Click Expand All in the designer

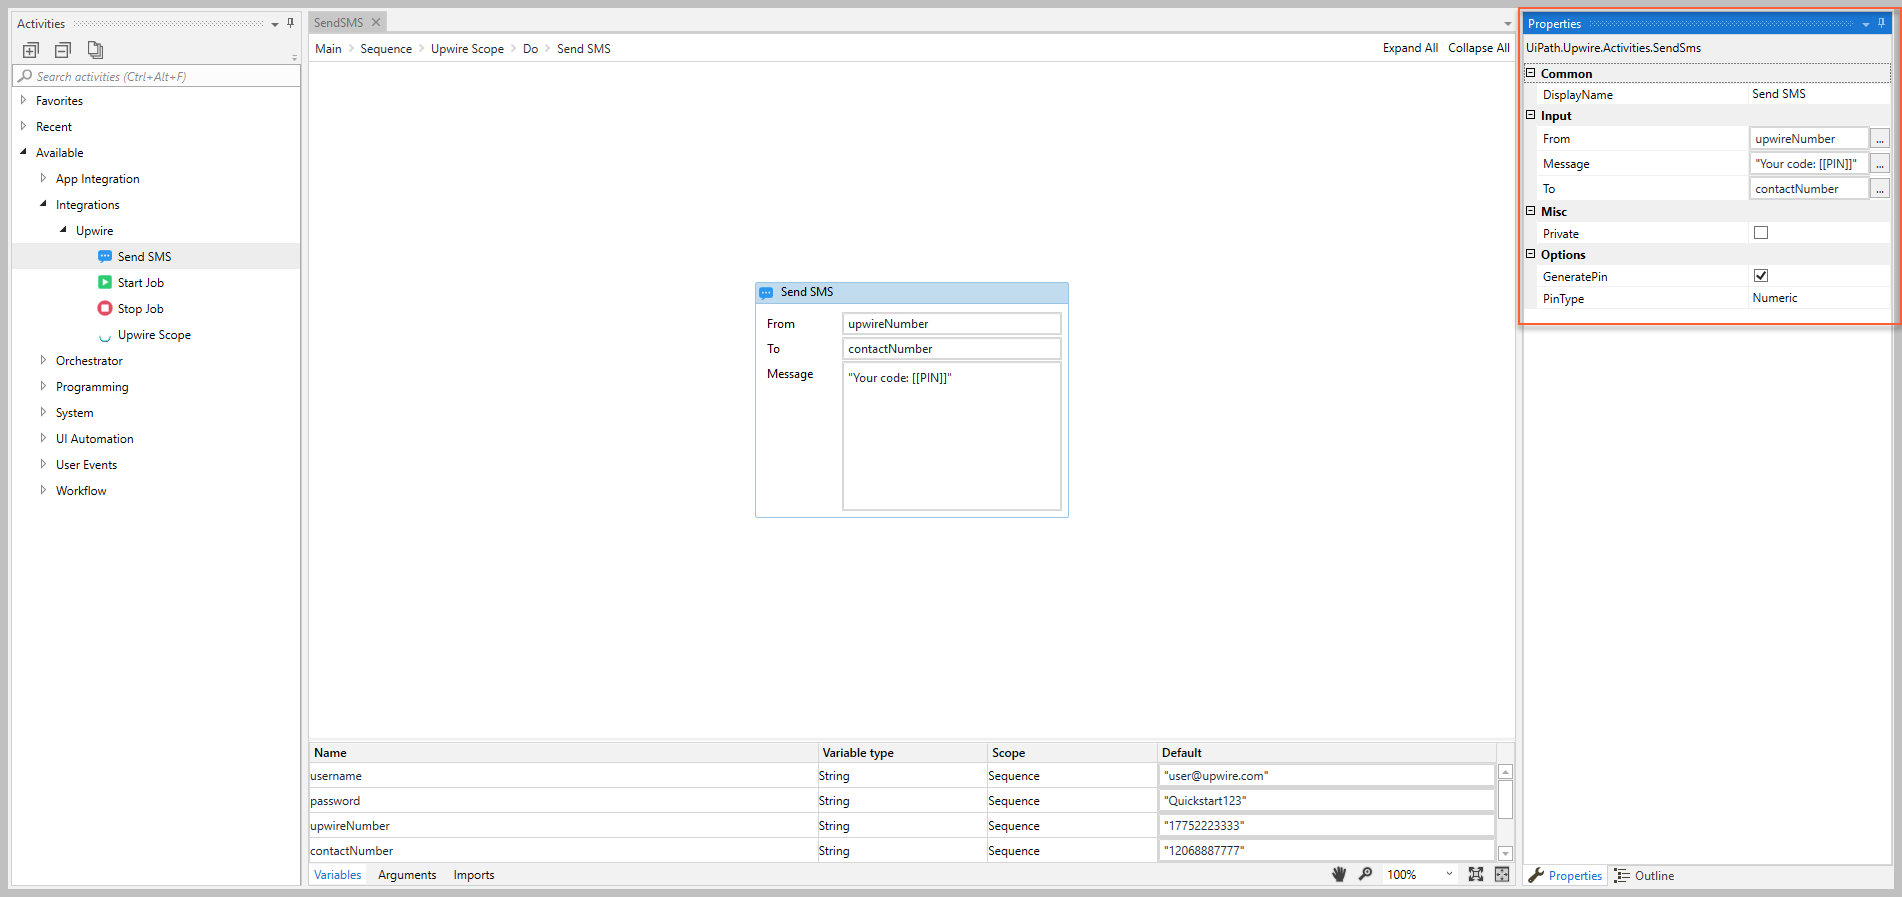[1410, 47]
